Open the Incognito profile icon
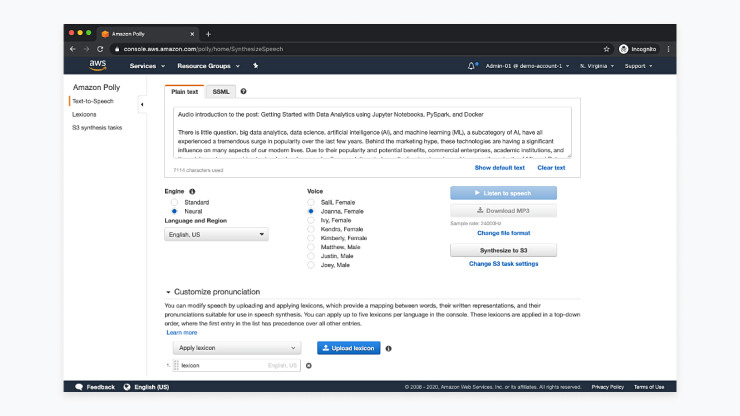The width and height of the screenshot is (740, 416). [623, 49]
